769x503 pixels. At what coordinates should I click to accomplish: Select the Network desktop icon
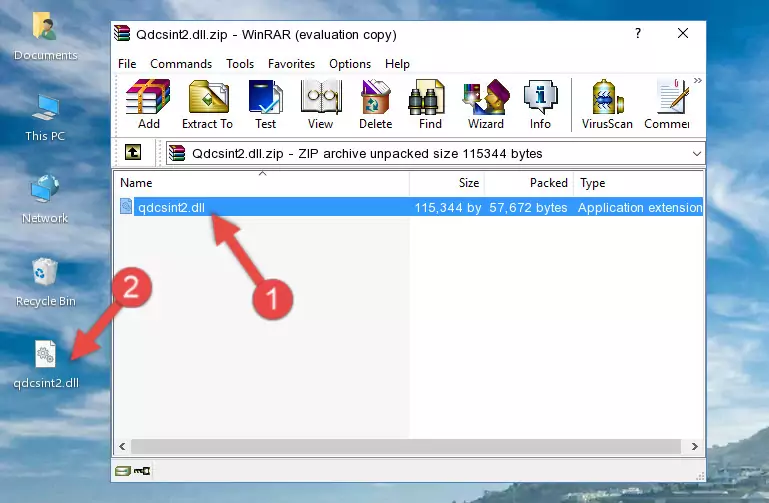click(45, 199)
